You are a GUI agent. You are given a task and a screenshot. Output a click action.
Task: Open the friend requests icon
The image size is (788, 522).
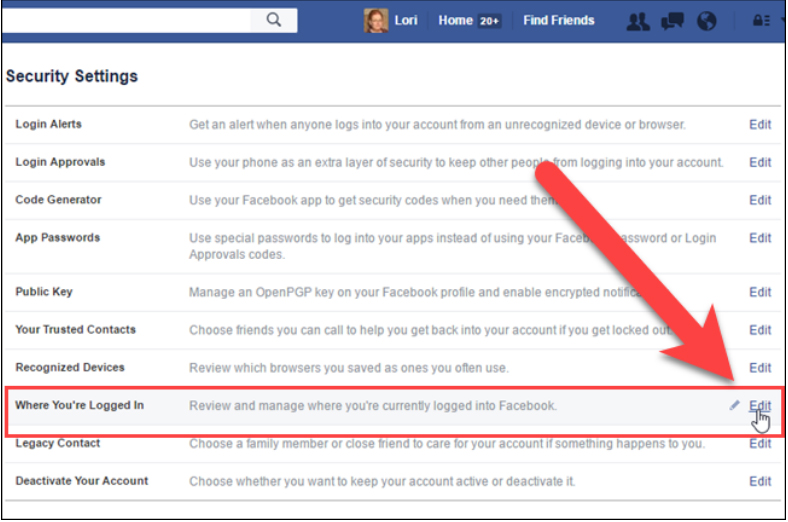tap(638, 21)
